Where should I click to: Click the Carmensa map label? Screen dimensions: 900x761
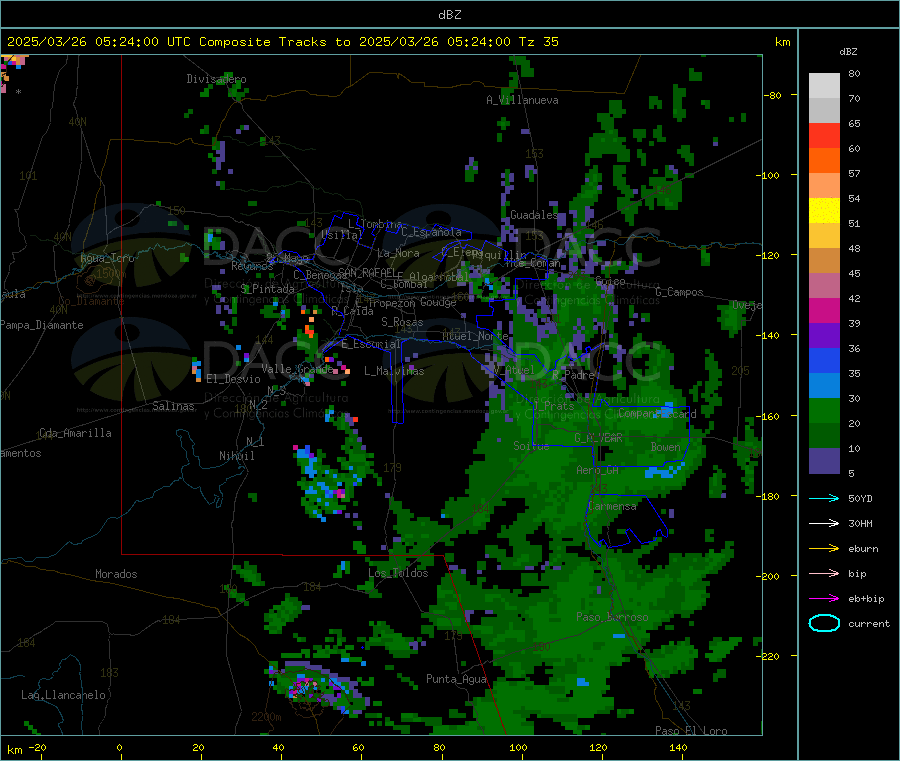click(612, 506)
